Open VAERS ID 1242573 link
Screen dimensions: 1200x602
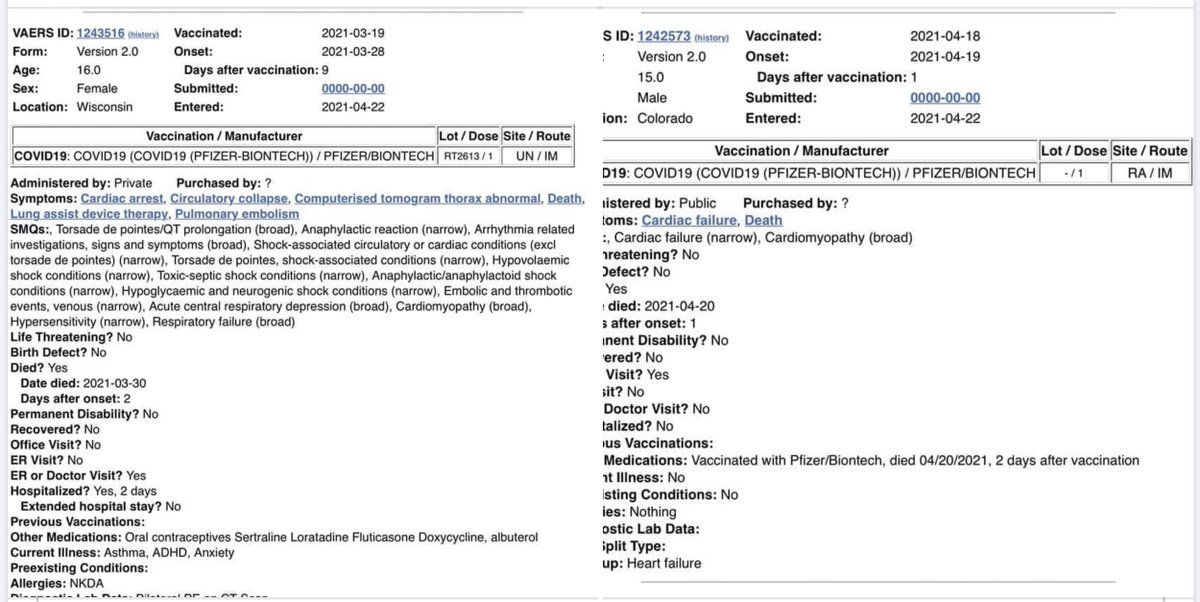coord(664,36)
